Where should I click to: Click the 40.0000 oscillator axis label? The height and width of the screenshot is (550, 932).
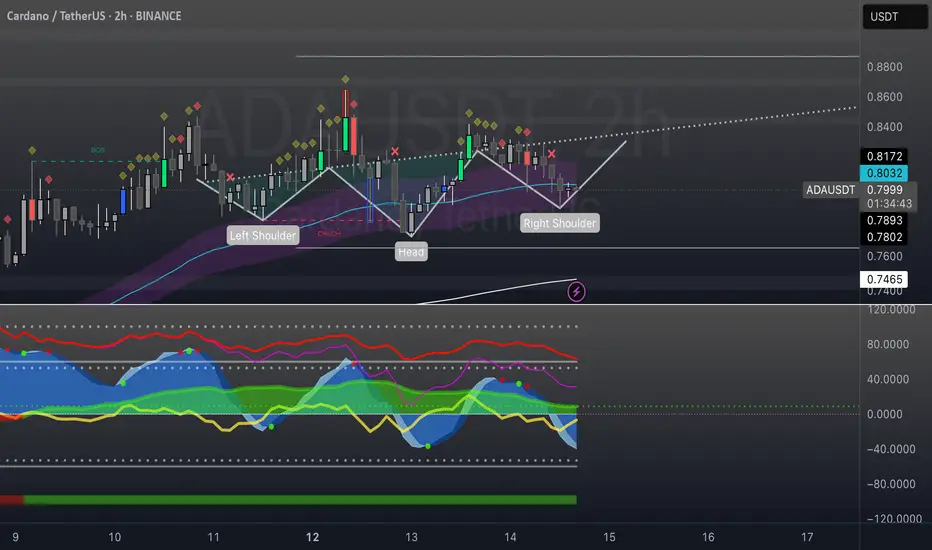tap(887, 379)
